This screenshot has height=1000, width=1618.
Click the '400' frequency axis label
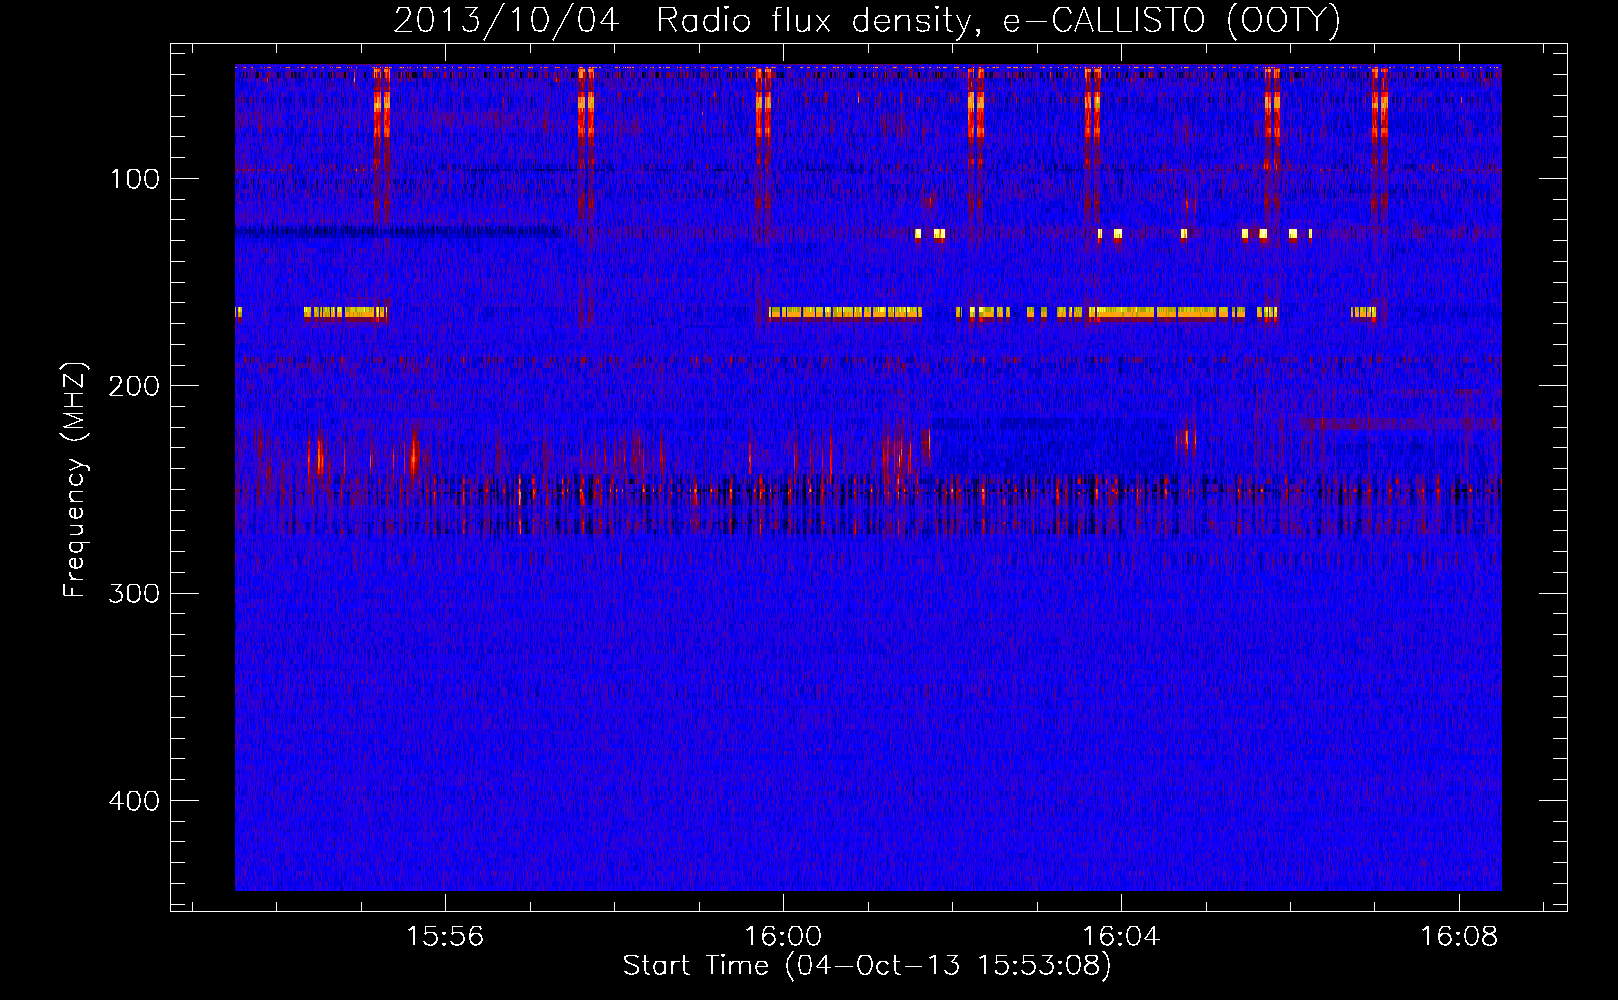[134, 801]
